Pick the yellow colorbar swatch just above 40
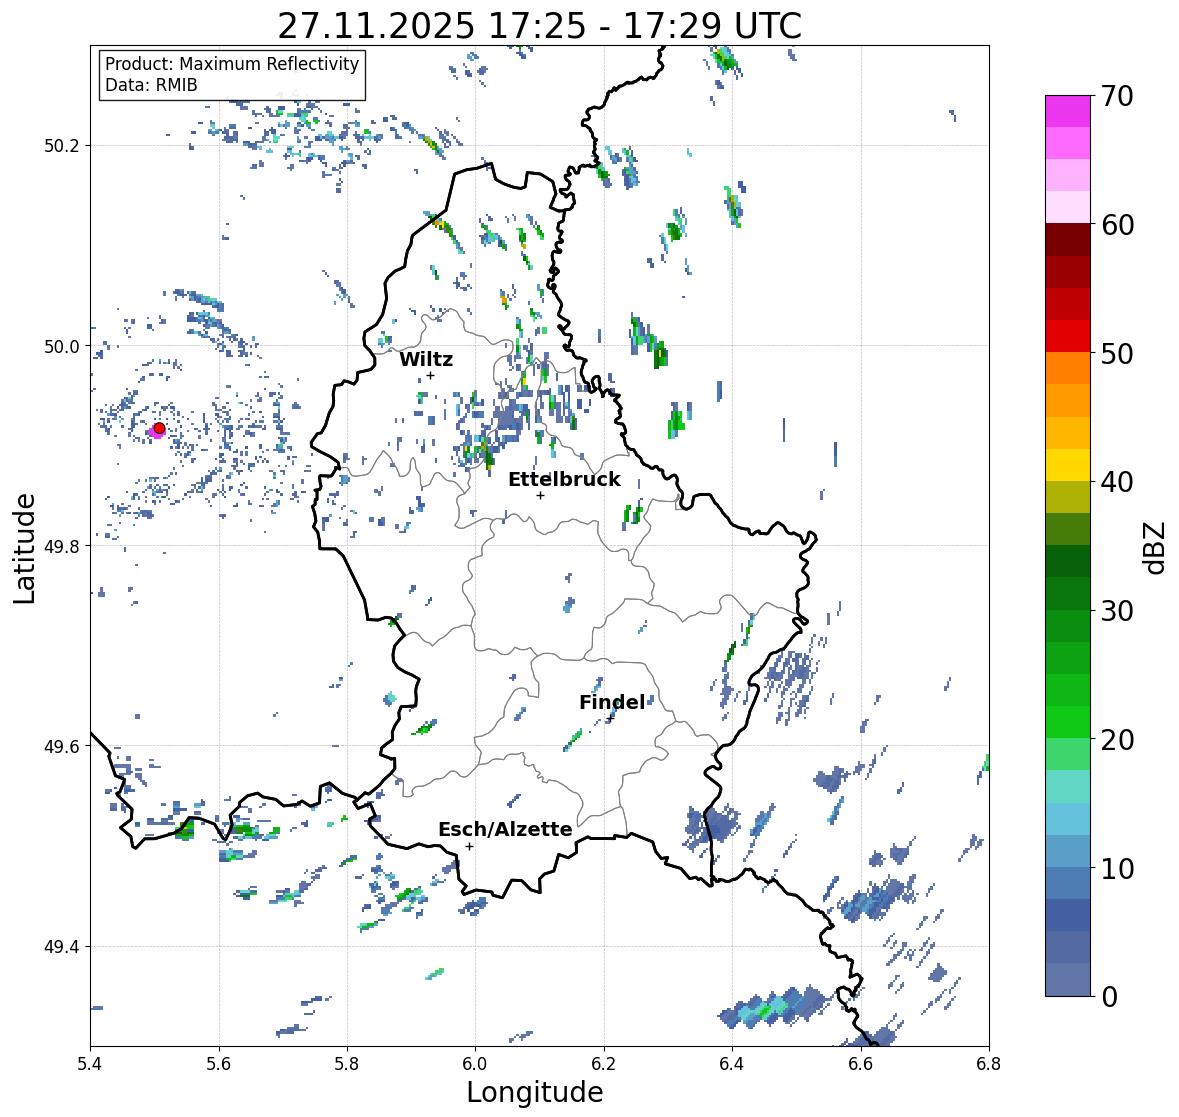 tap(1068, 465)
